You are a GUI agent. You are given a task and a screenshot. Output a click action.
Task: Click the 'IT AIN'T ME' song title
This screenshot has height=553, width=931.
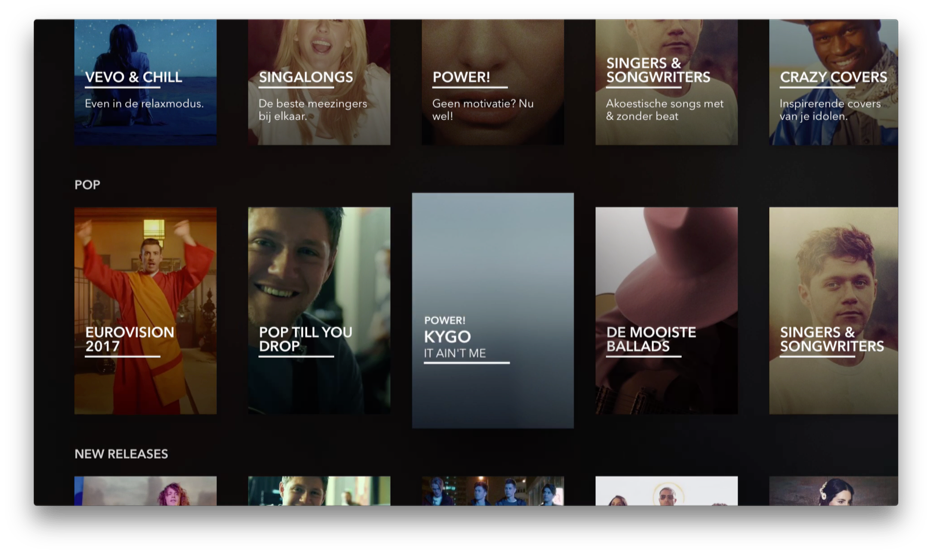pos(455,353)
